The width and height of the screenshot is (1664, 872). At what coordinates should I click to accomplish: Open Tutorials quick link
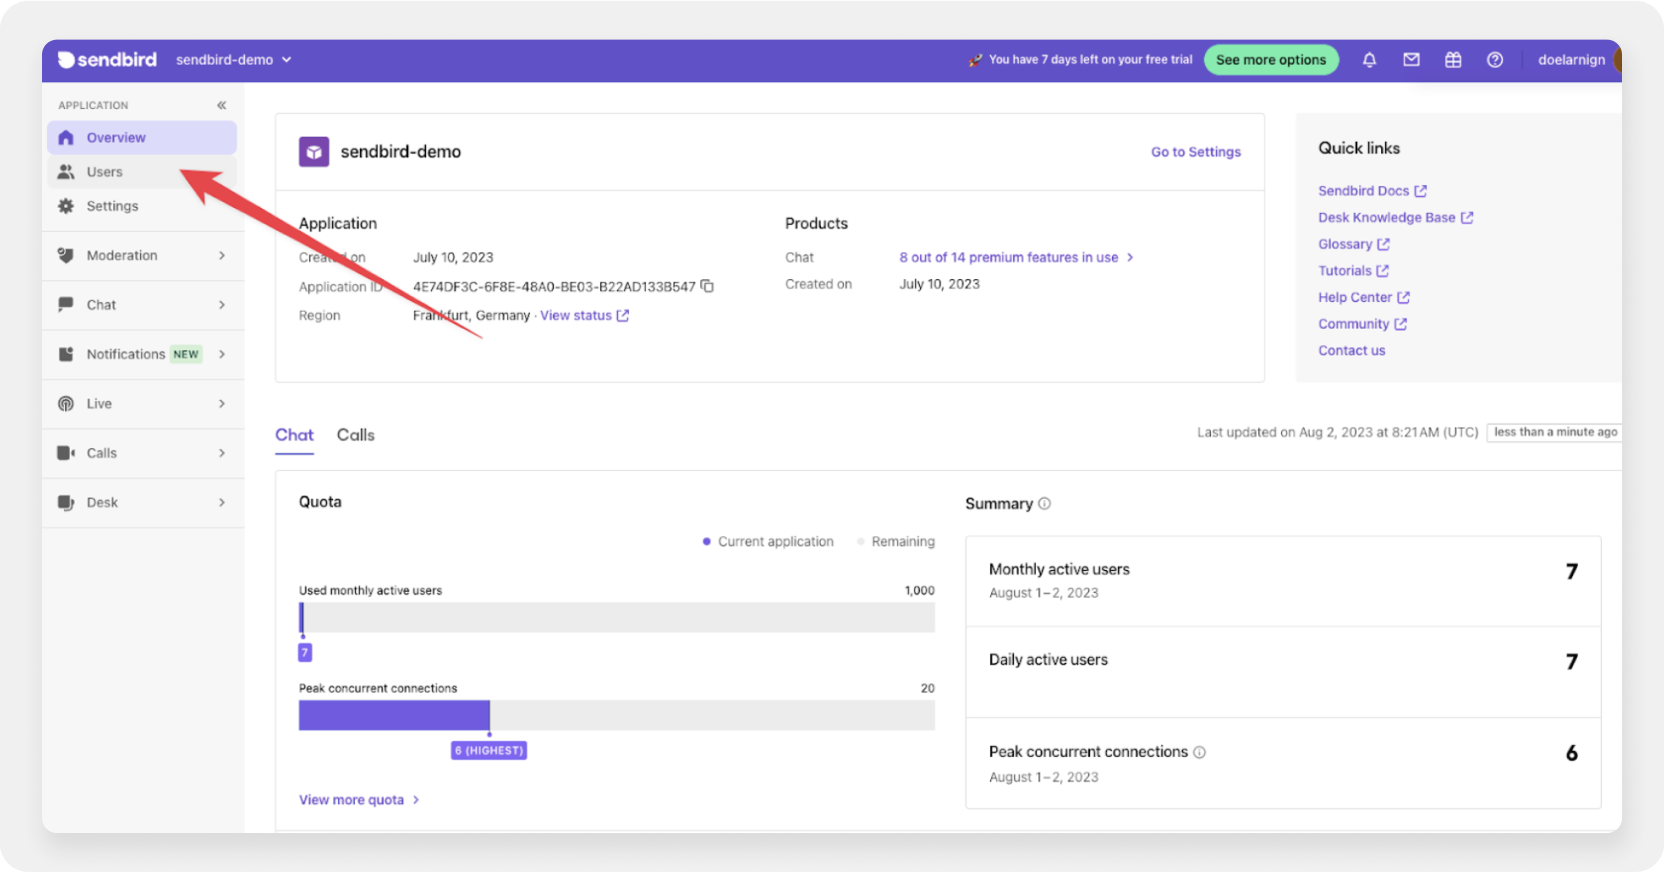click(x=1353, y=271)
